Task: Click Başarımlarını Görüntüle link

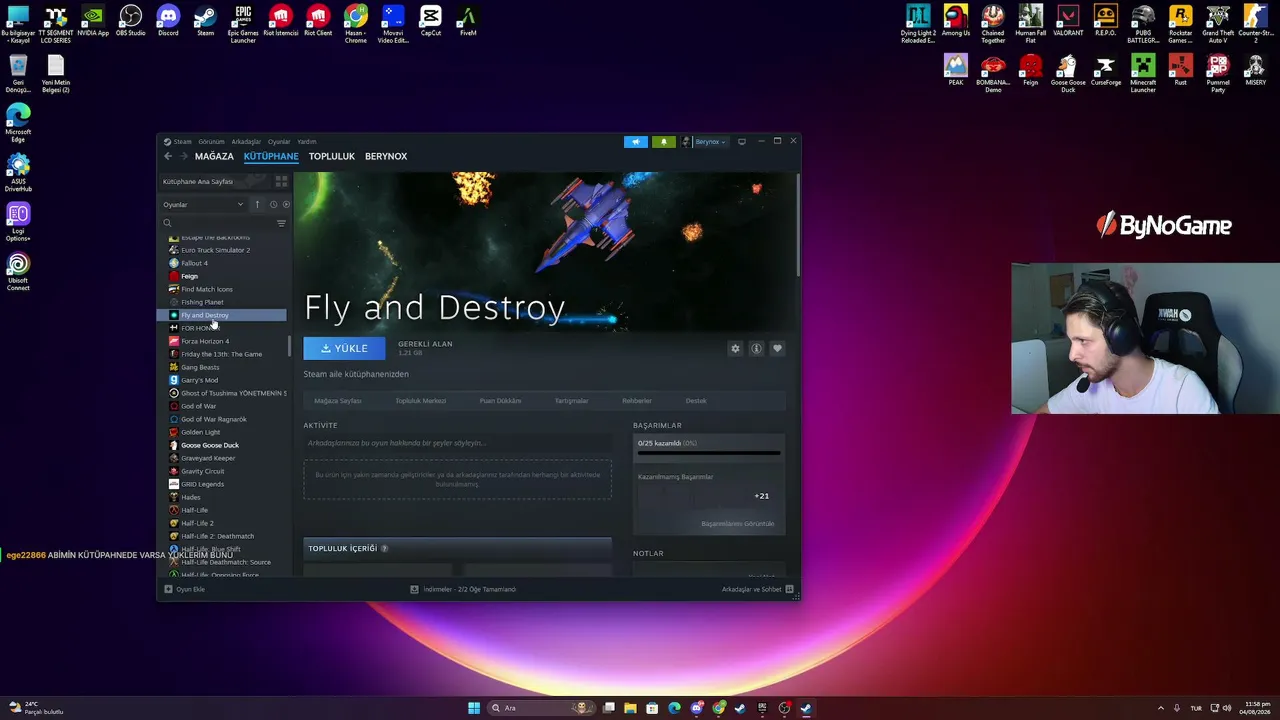Action: coord(738,524)
